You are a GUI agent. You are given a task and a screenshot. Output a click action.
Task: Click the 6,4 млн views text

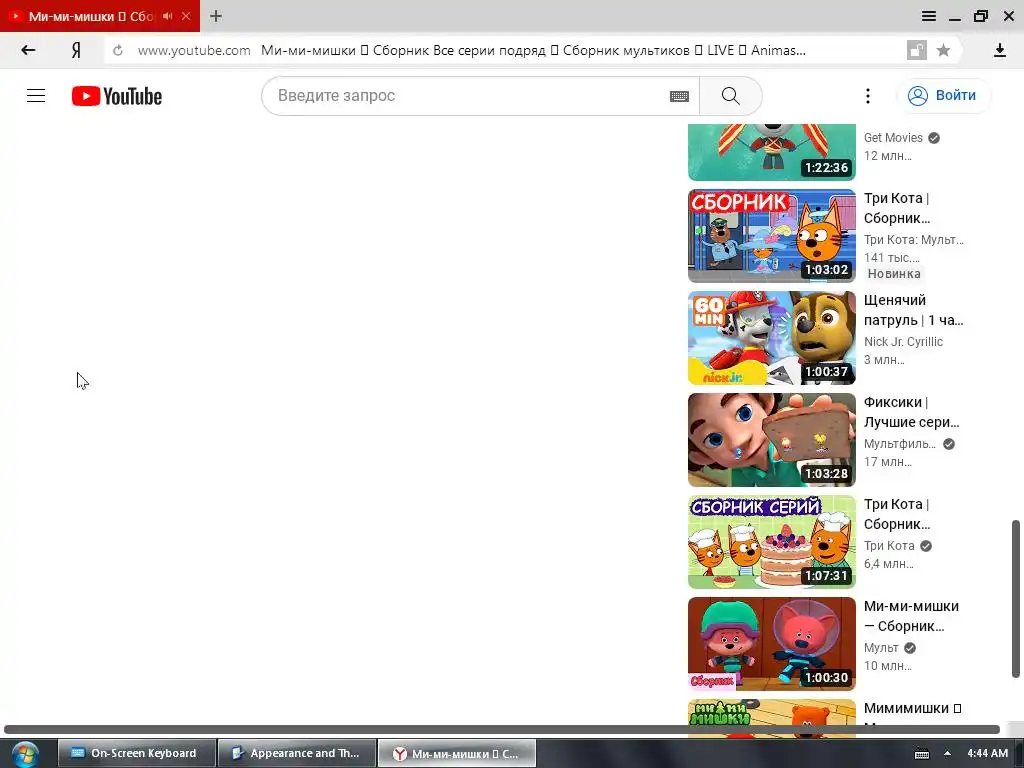(889, 564)
